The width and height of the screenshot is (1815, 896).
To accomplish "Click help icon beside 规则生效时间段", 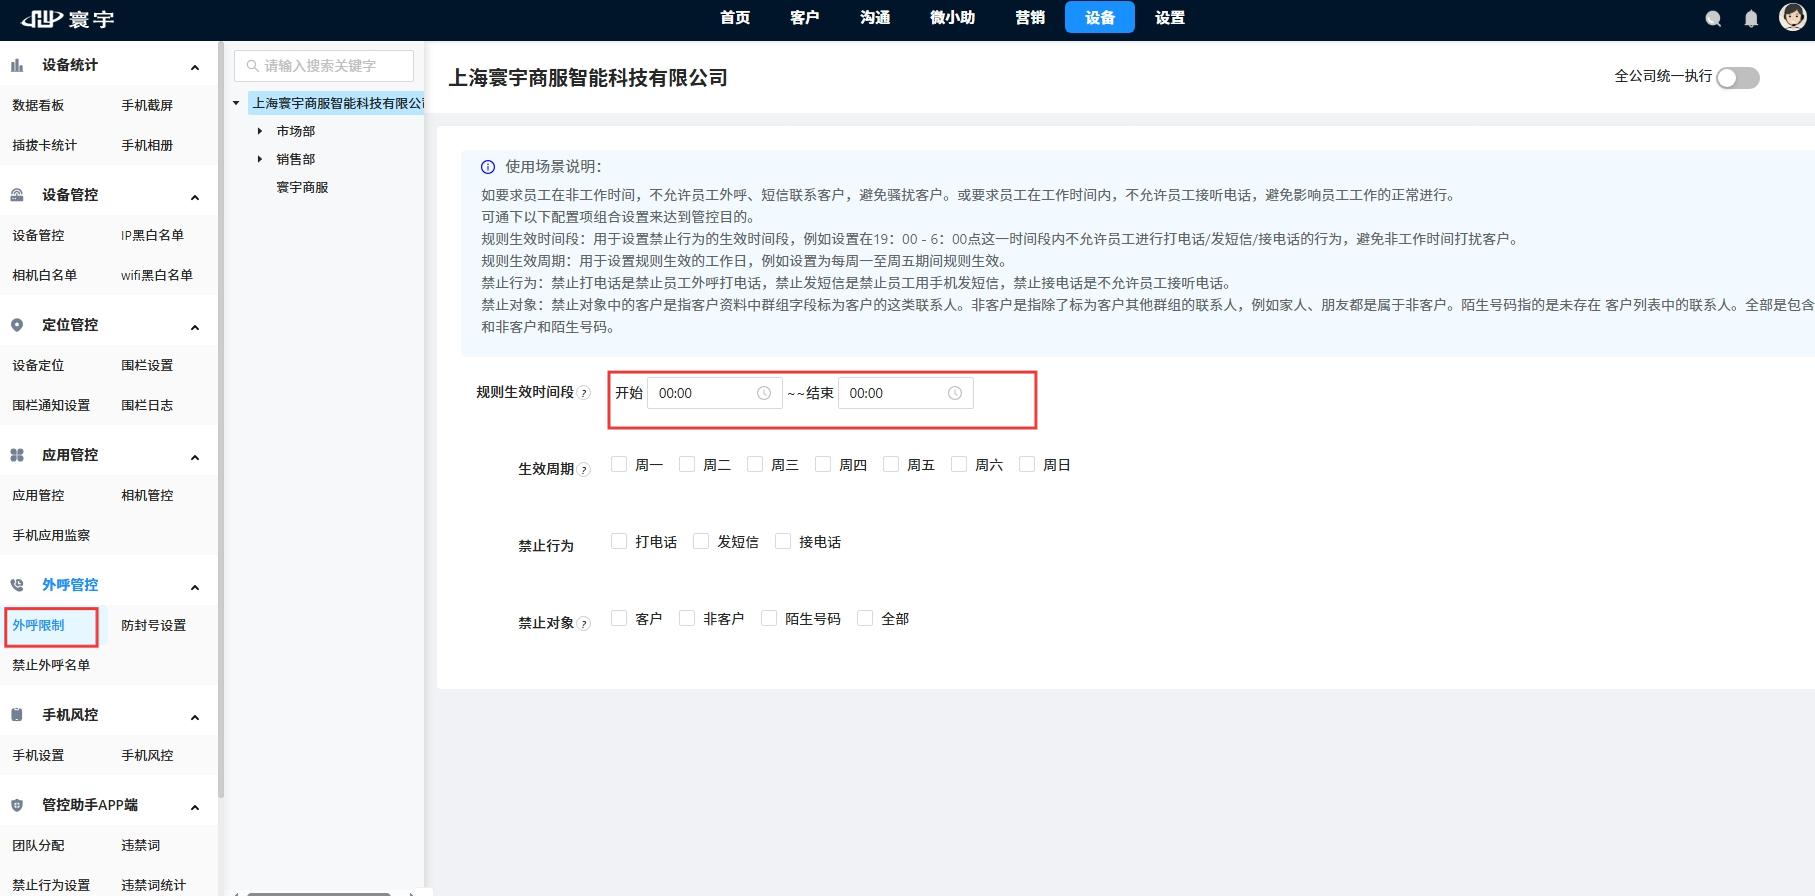I will tap(585, 393).
